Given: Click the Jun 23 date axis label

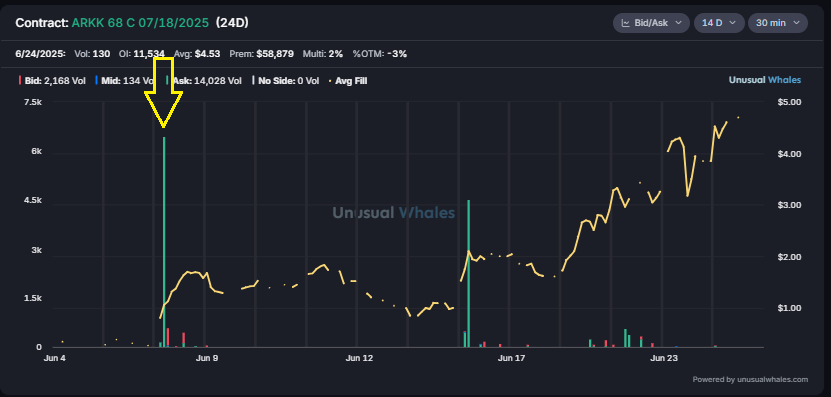Looking at the screenshot, I should (x=664, y=358).
